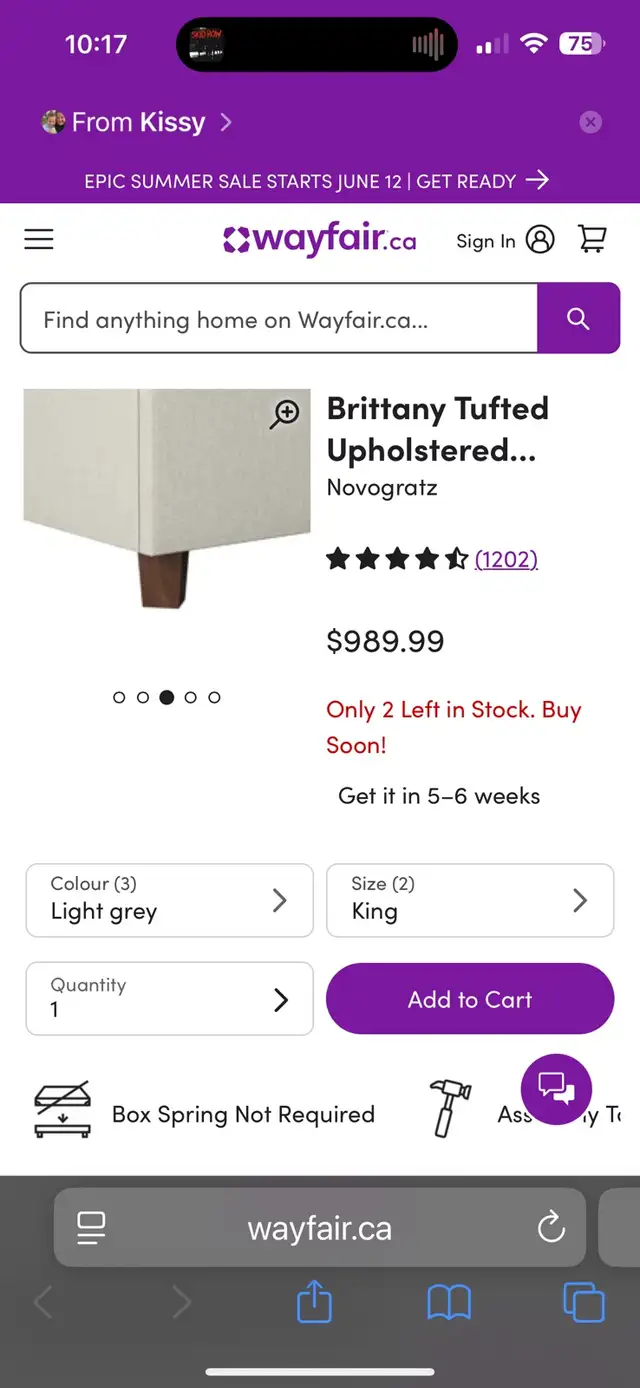Screen dimensions: 640x1388
Task: Tap the Epic Summer Sale banner
Action: 317,181
